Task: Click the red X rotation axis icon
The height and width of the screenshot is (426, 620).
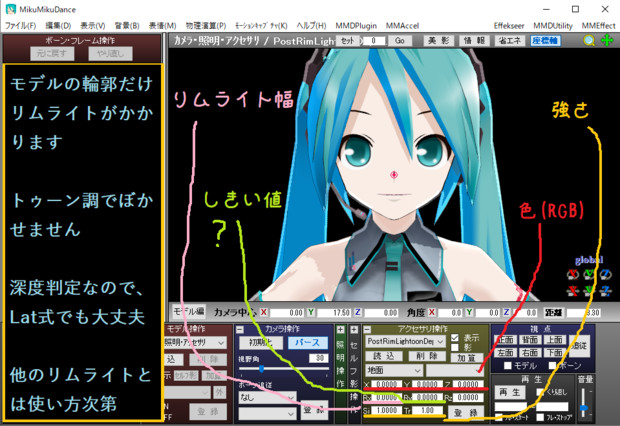Action: pyautogui.click(x=573, y=274)
